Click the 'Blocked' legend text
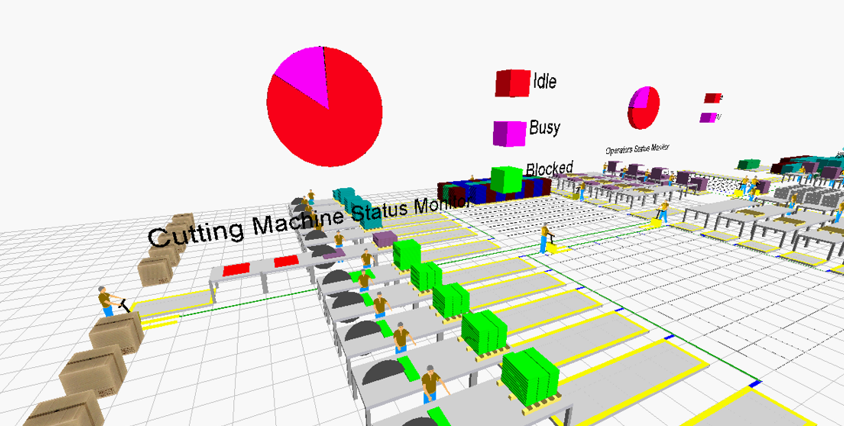The image size is (844, 426). pos(549,169)
